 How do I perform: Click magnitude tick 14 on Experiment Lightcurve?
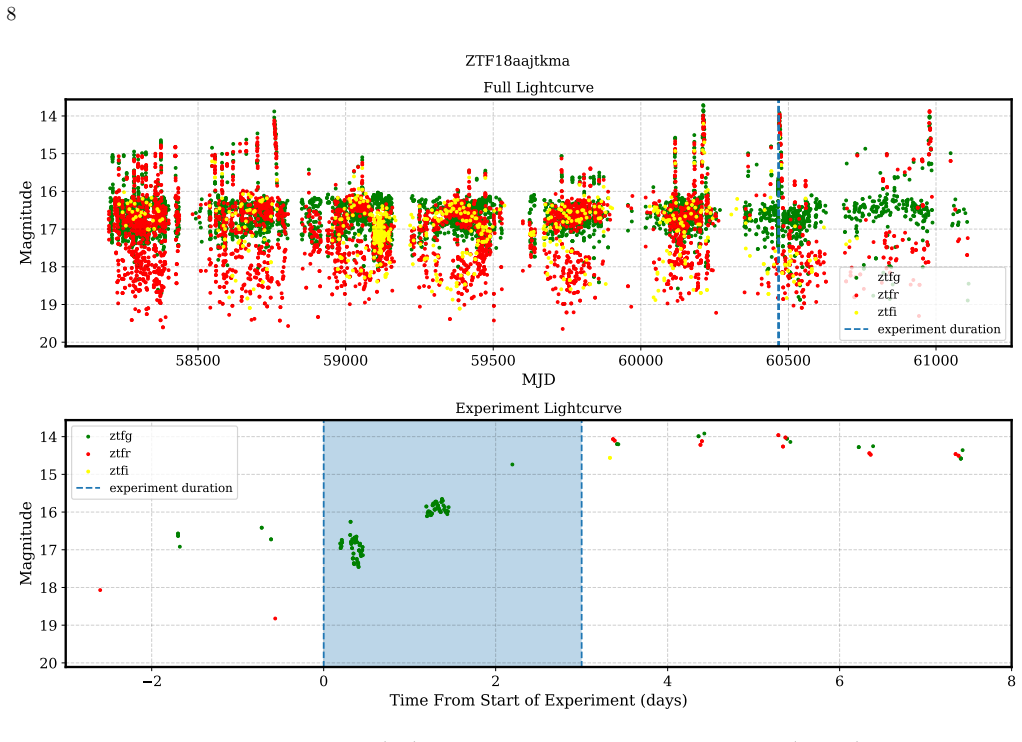click(x=48, y=437)
